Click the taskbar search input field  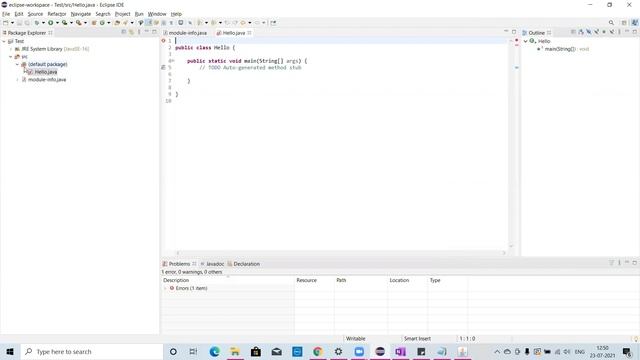click(91, 351)
